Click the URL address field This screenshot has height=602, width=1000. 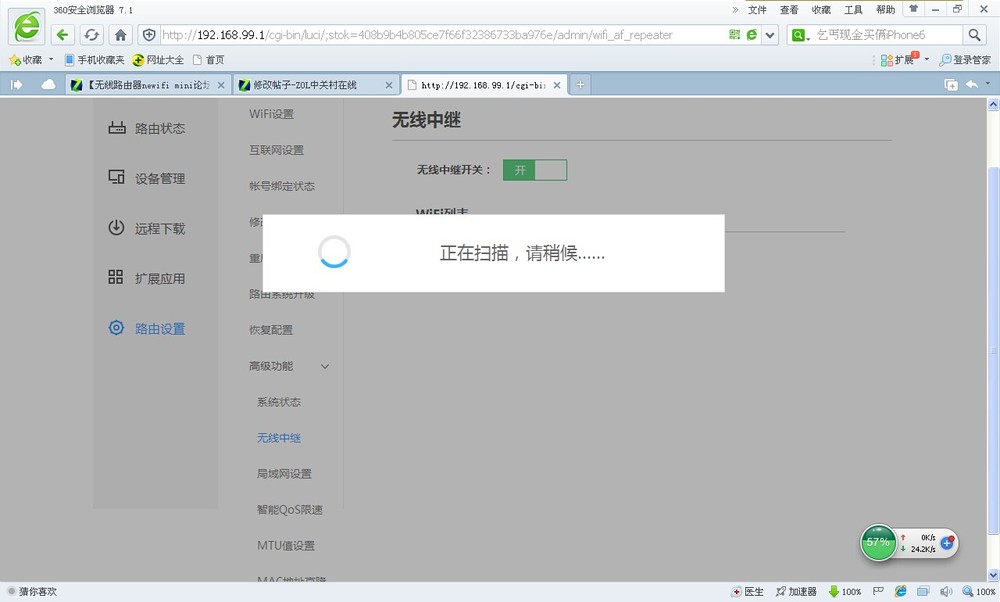(x=443, y=34)
